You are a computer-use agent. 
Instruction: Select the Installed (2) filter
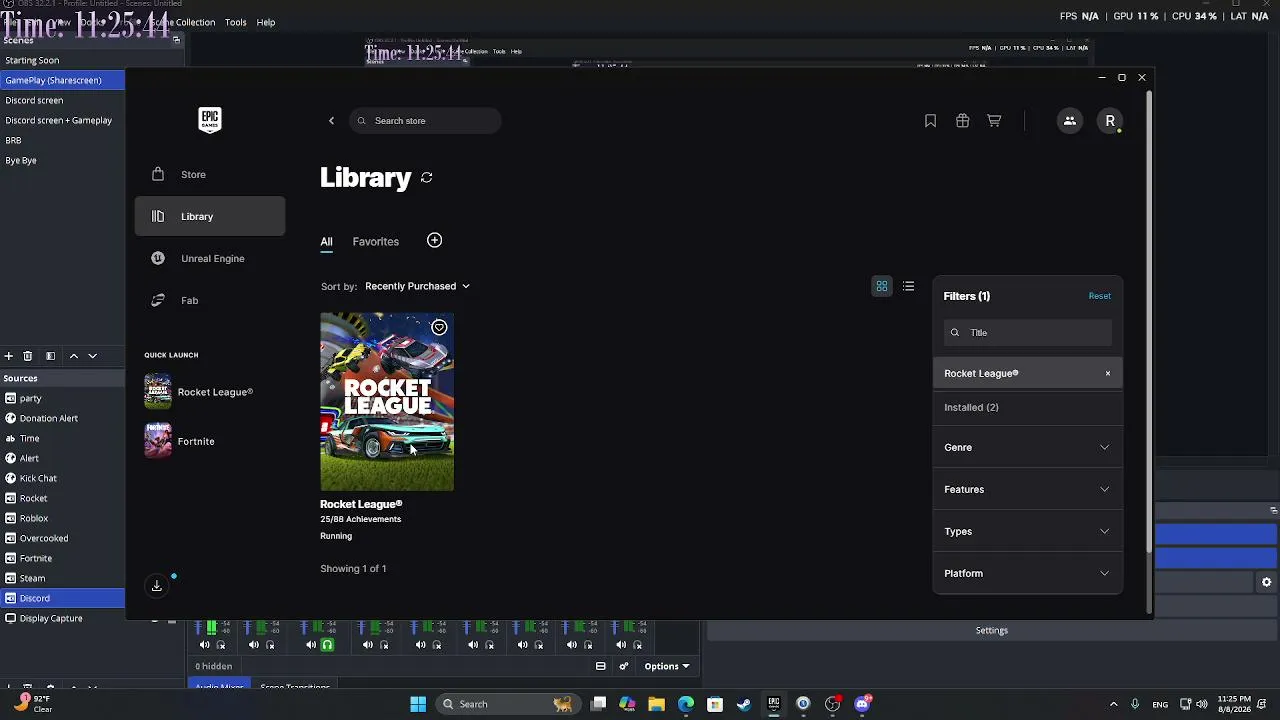1028,408
